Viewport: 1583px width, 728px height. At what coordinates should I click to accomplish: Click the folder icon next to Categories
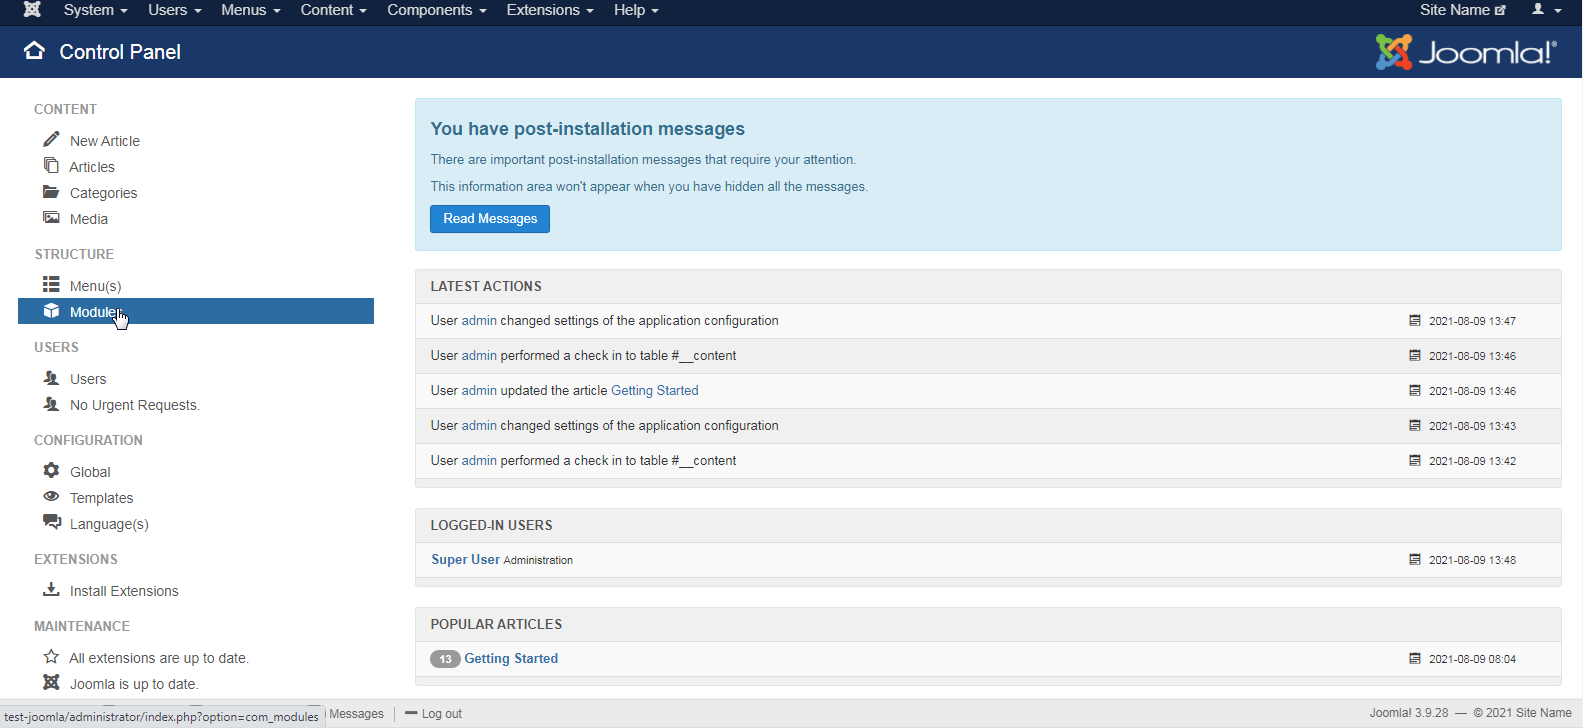pos(51,192)
